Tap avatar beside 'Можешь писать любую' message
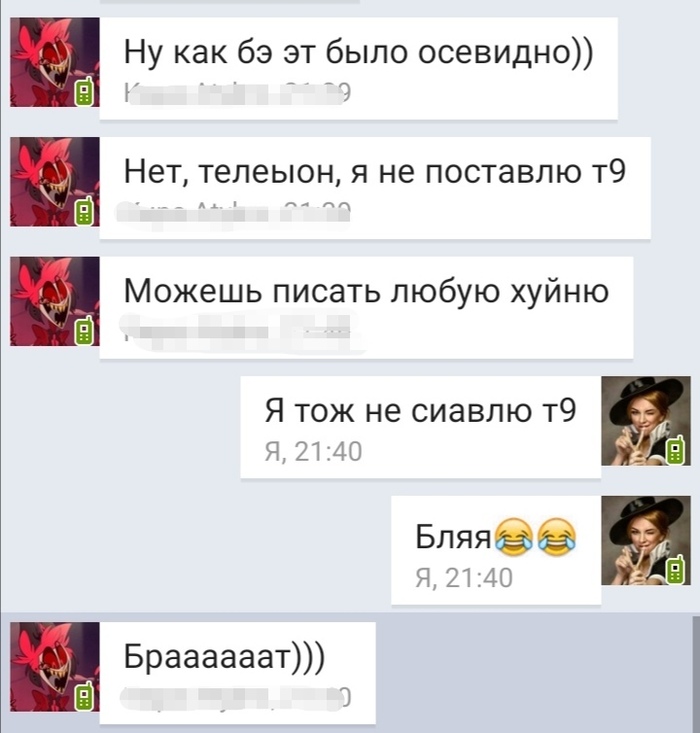The height and width of the screenshot is (733, 700). pyautogui.click(x=55, y=302)
